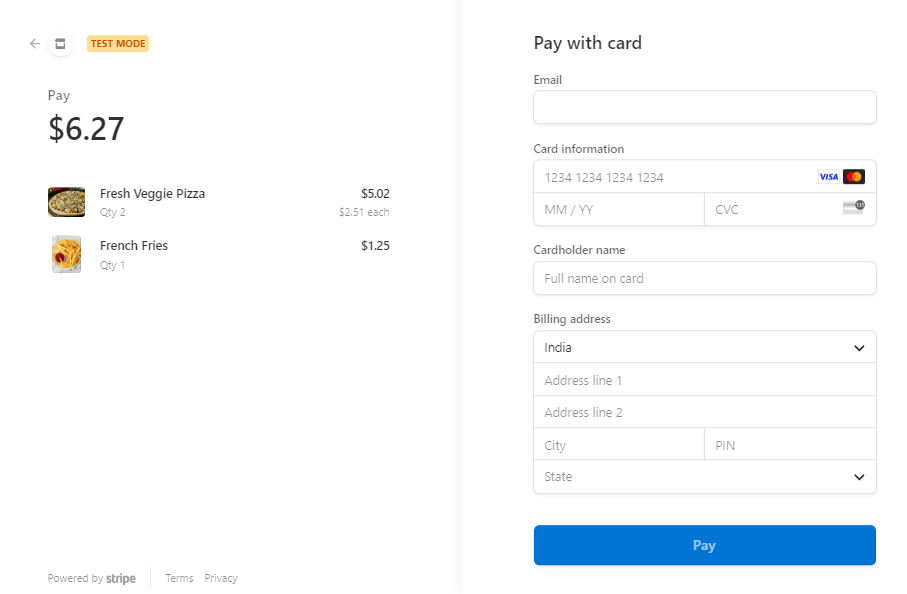The height and width of the screenshot is (594, 907).
Task: Click the Address line 1 field
Action: [704, 380]
